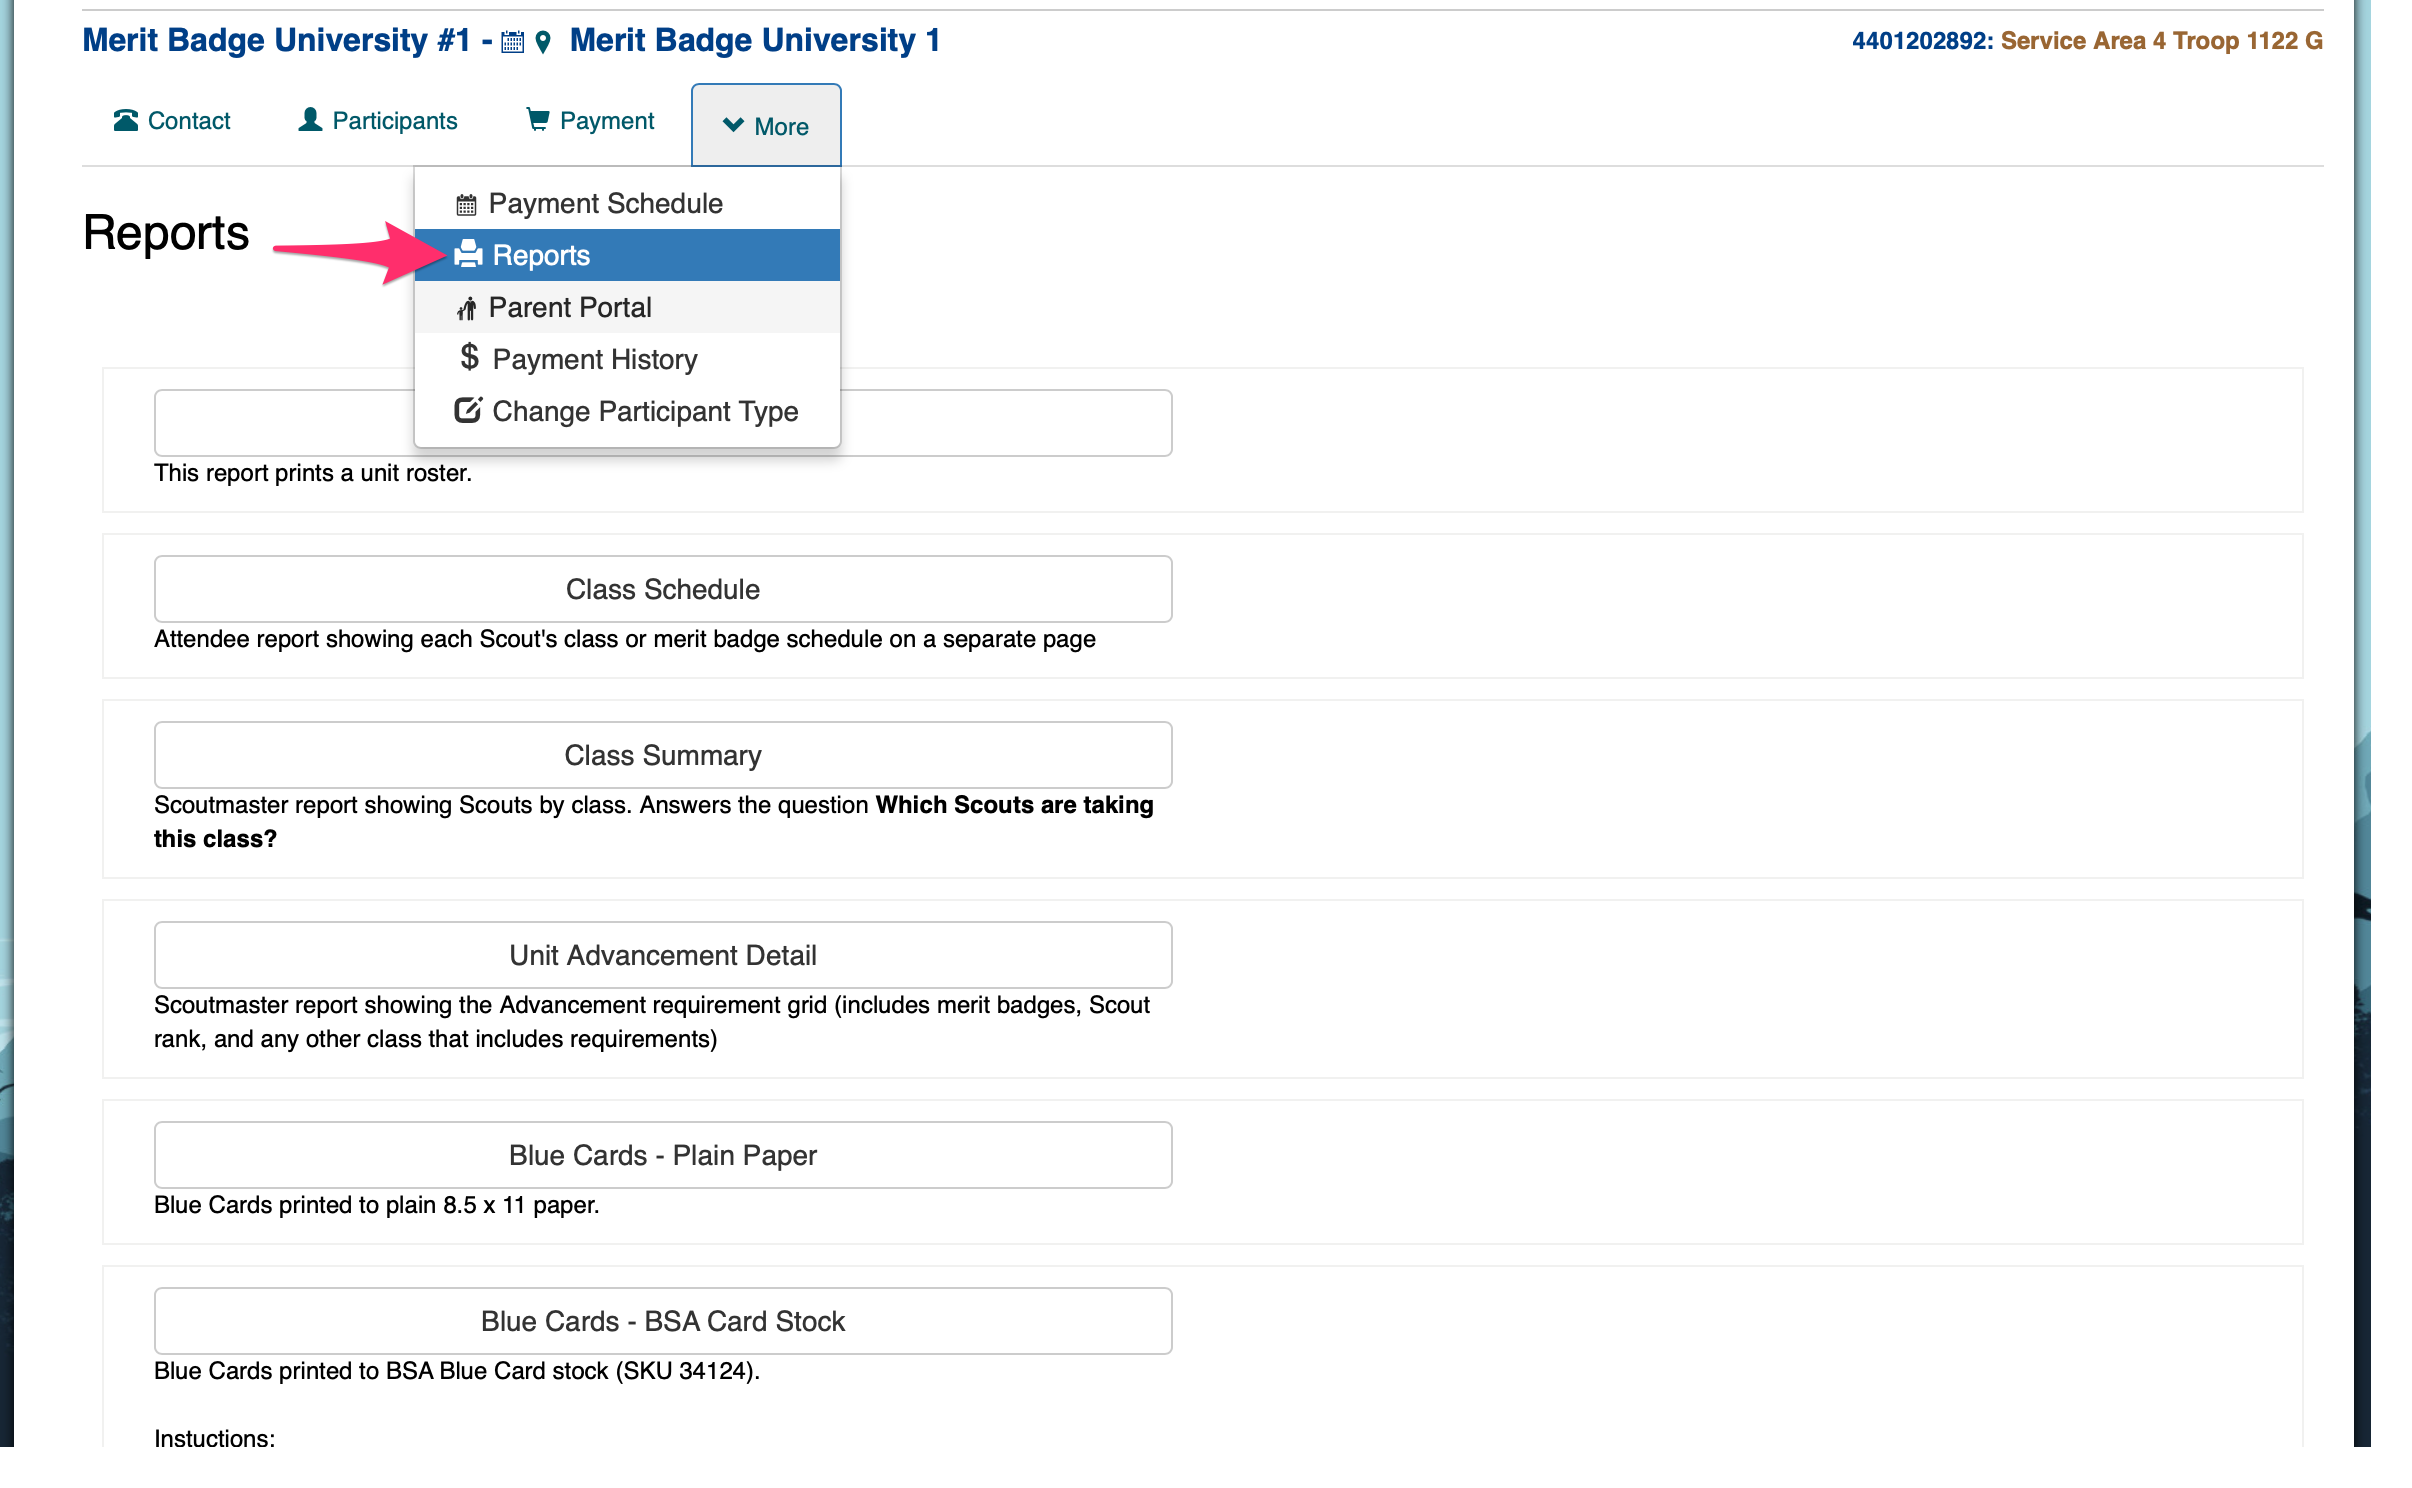Open the Unit Advancement Detail report
Image resolution: width=2412 pixels, height=1488 pixels.
(663, 955)
